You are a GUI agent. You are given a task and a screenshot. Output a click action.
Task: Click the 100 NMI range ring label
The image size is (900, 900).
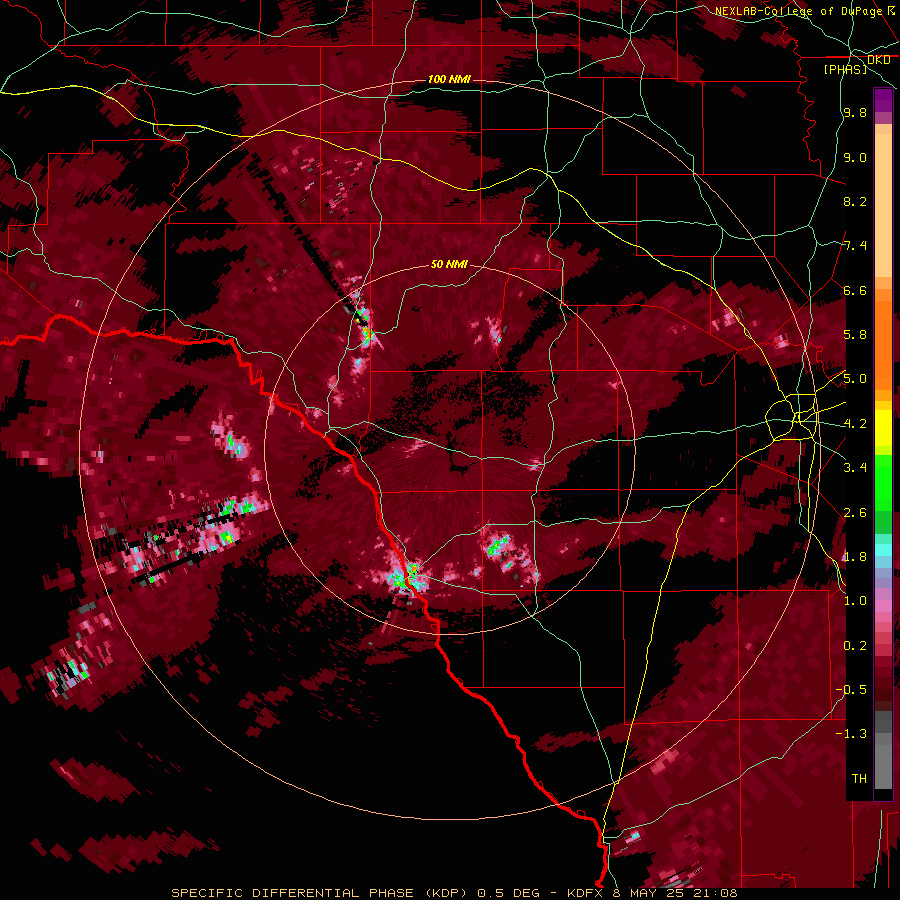pos(449,79)
